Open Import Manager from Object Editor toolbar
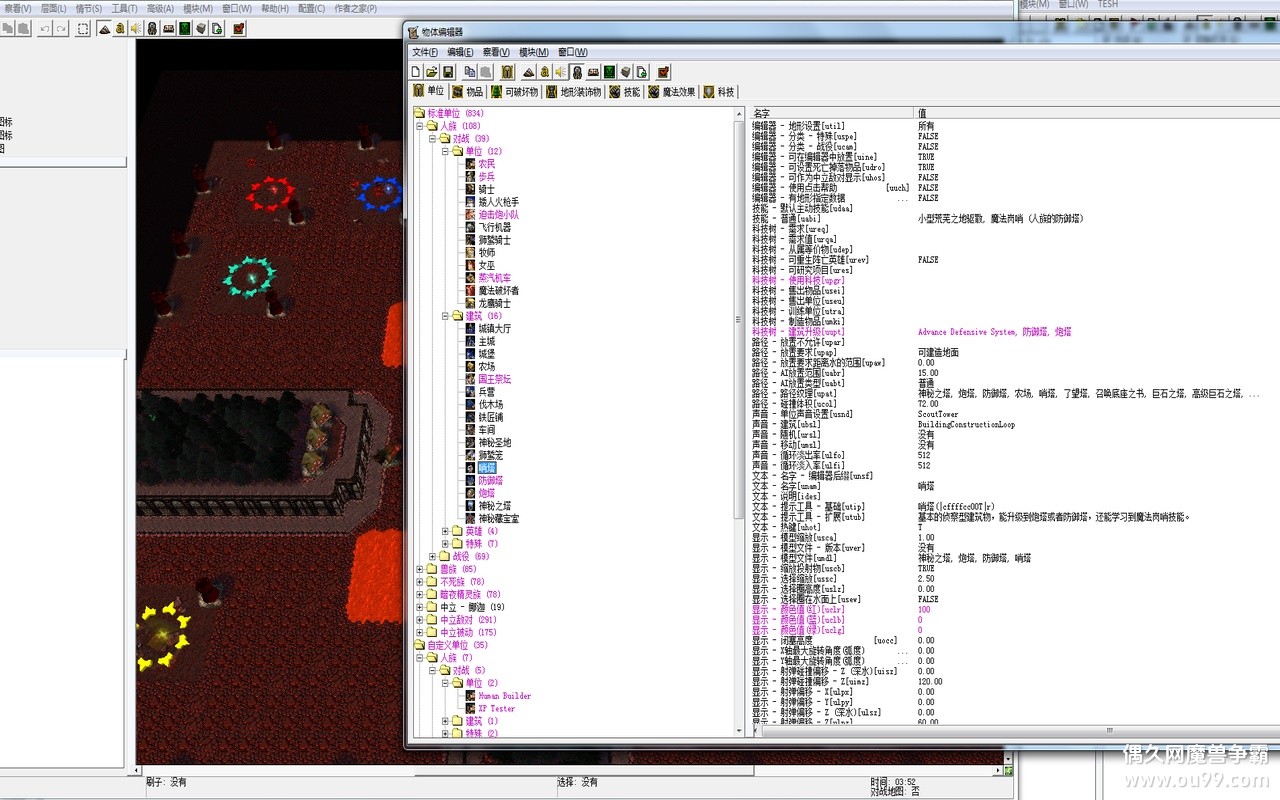The image size is (1280, 800). 641,72
